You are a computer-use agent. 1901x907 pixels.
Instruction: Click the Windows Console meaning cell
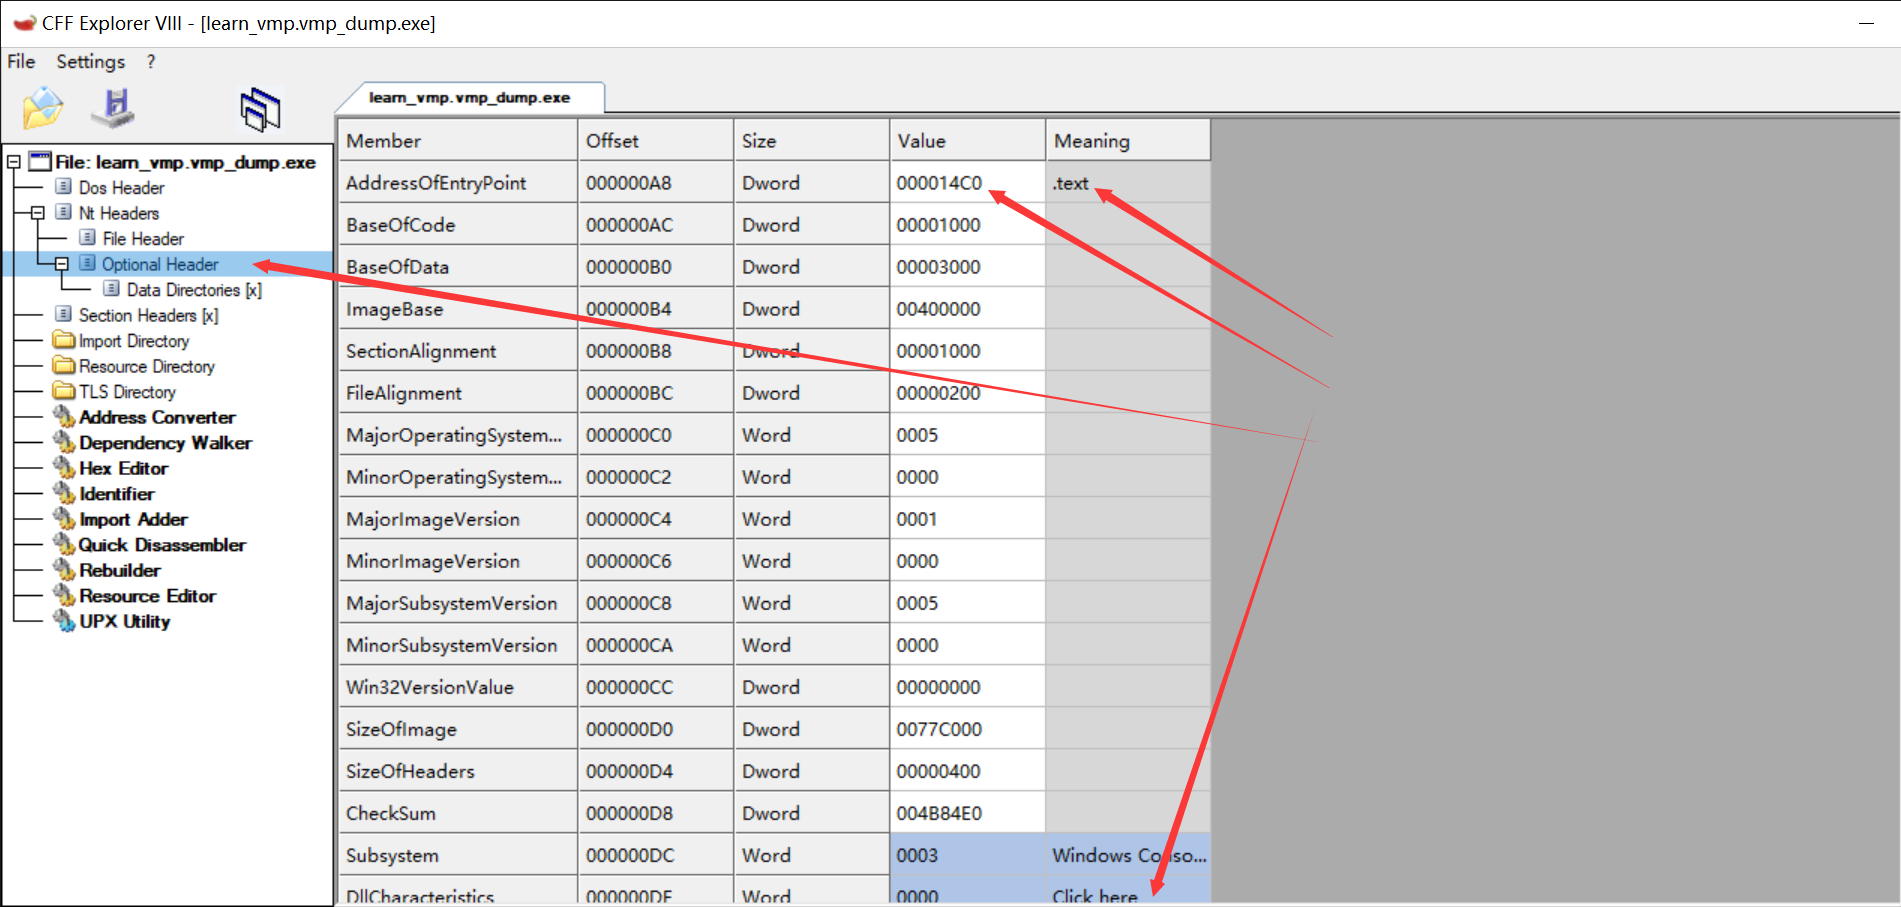point(1129,855)
